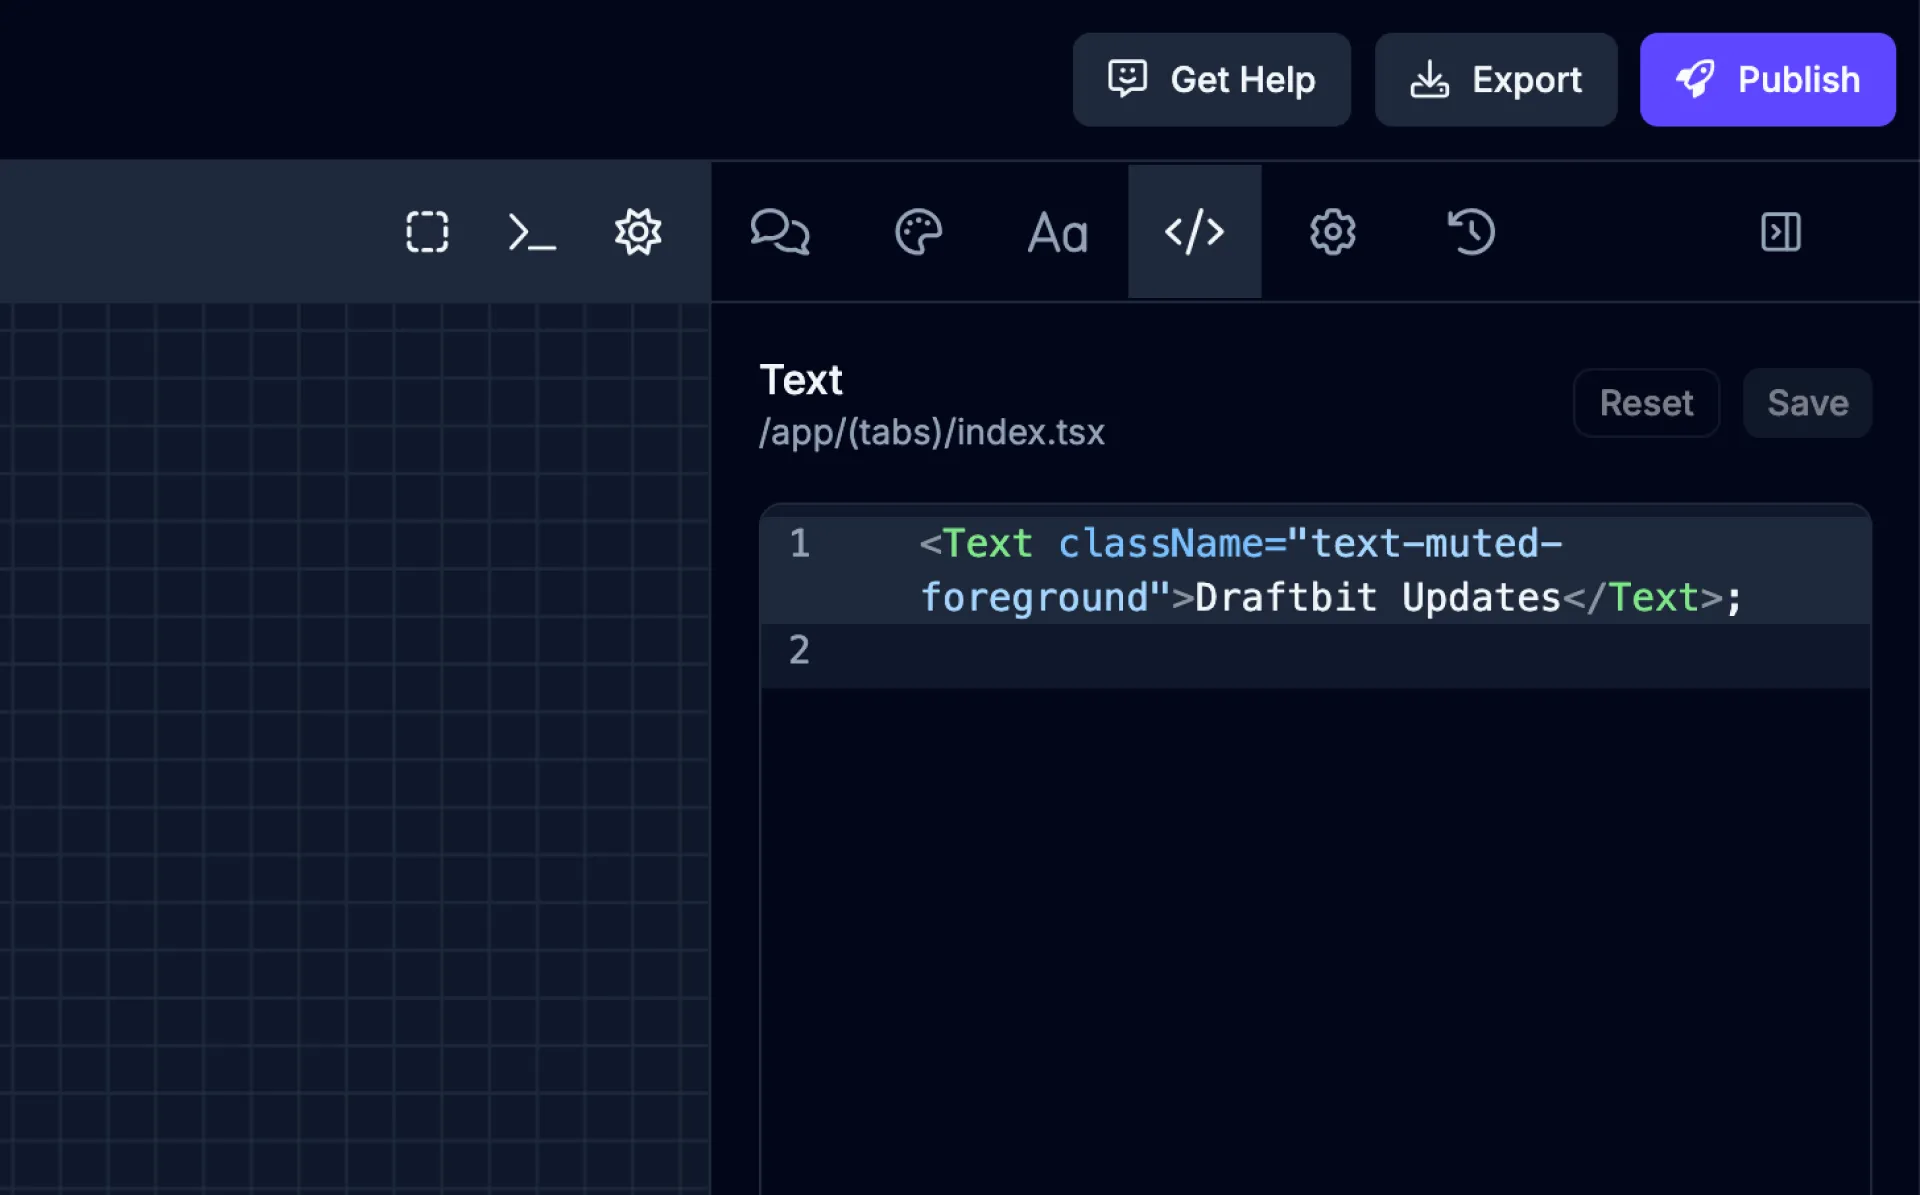Open the color palette theme tab
The image size is (1920, 1195).
coord(917,232)
